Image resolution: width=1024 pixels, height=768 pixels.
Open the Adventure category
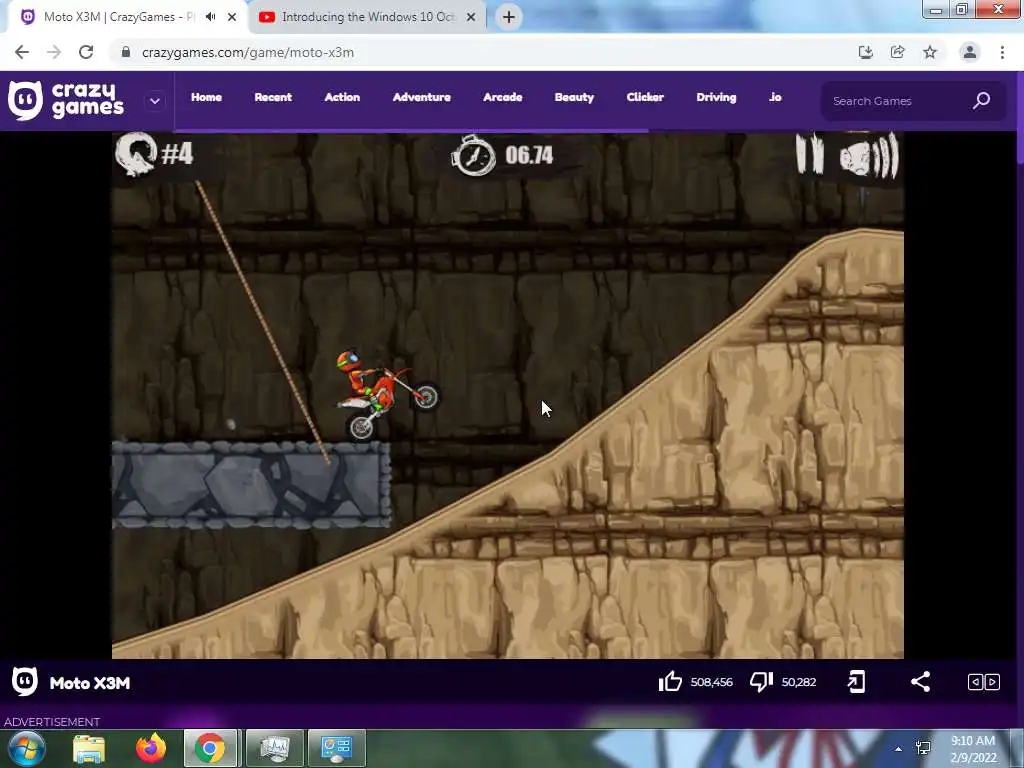click(x=422, y=97)
